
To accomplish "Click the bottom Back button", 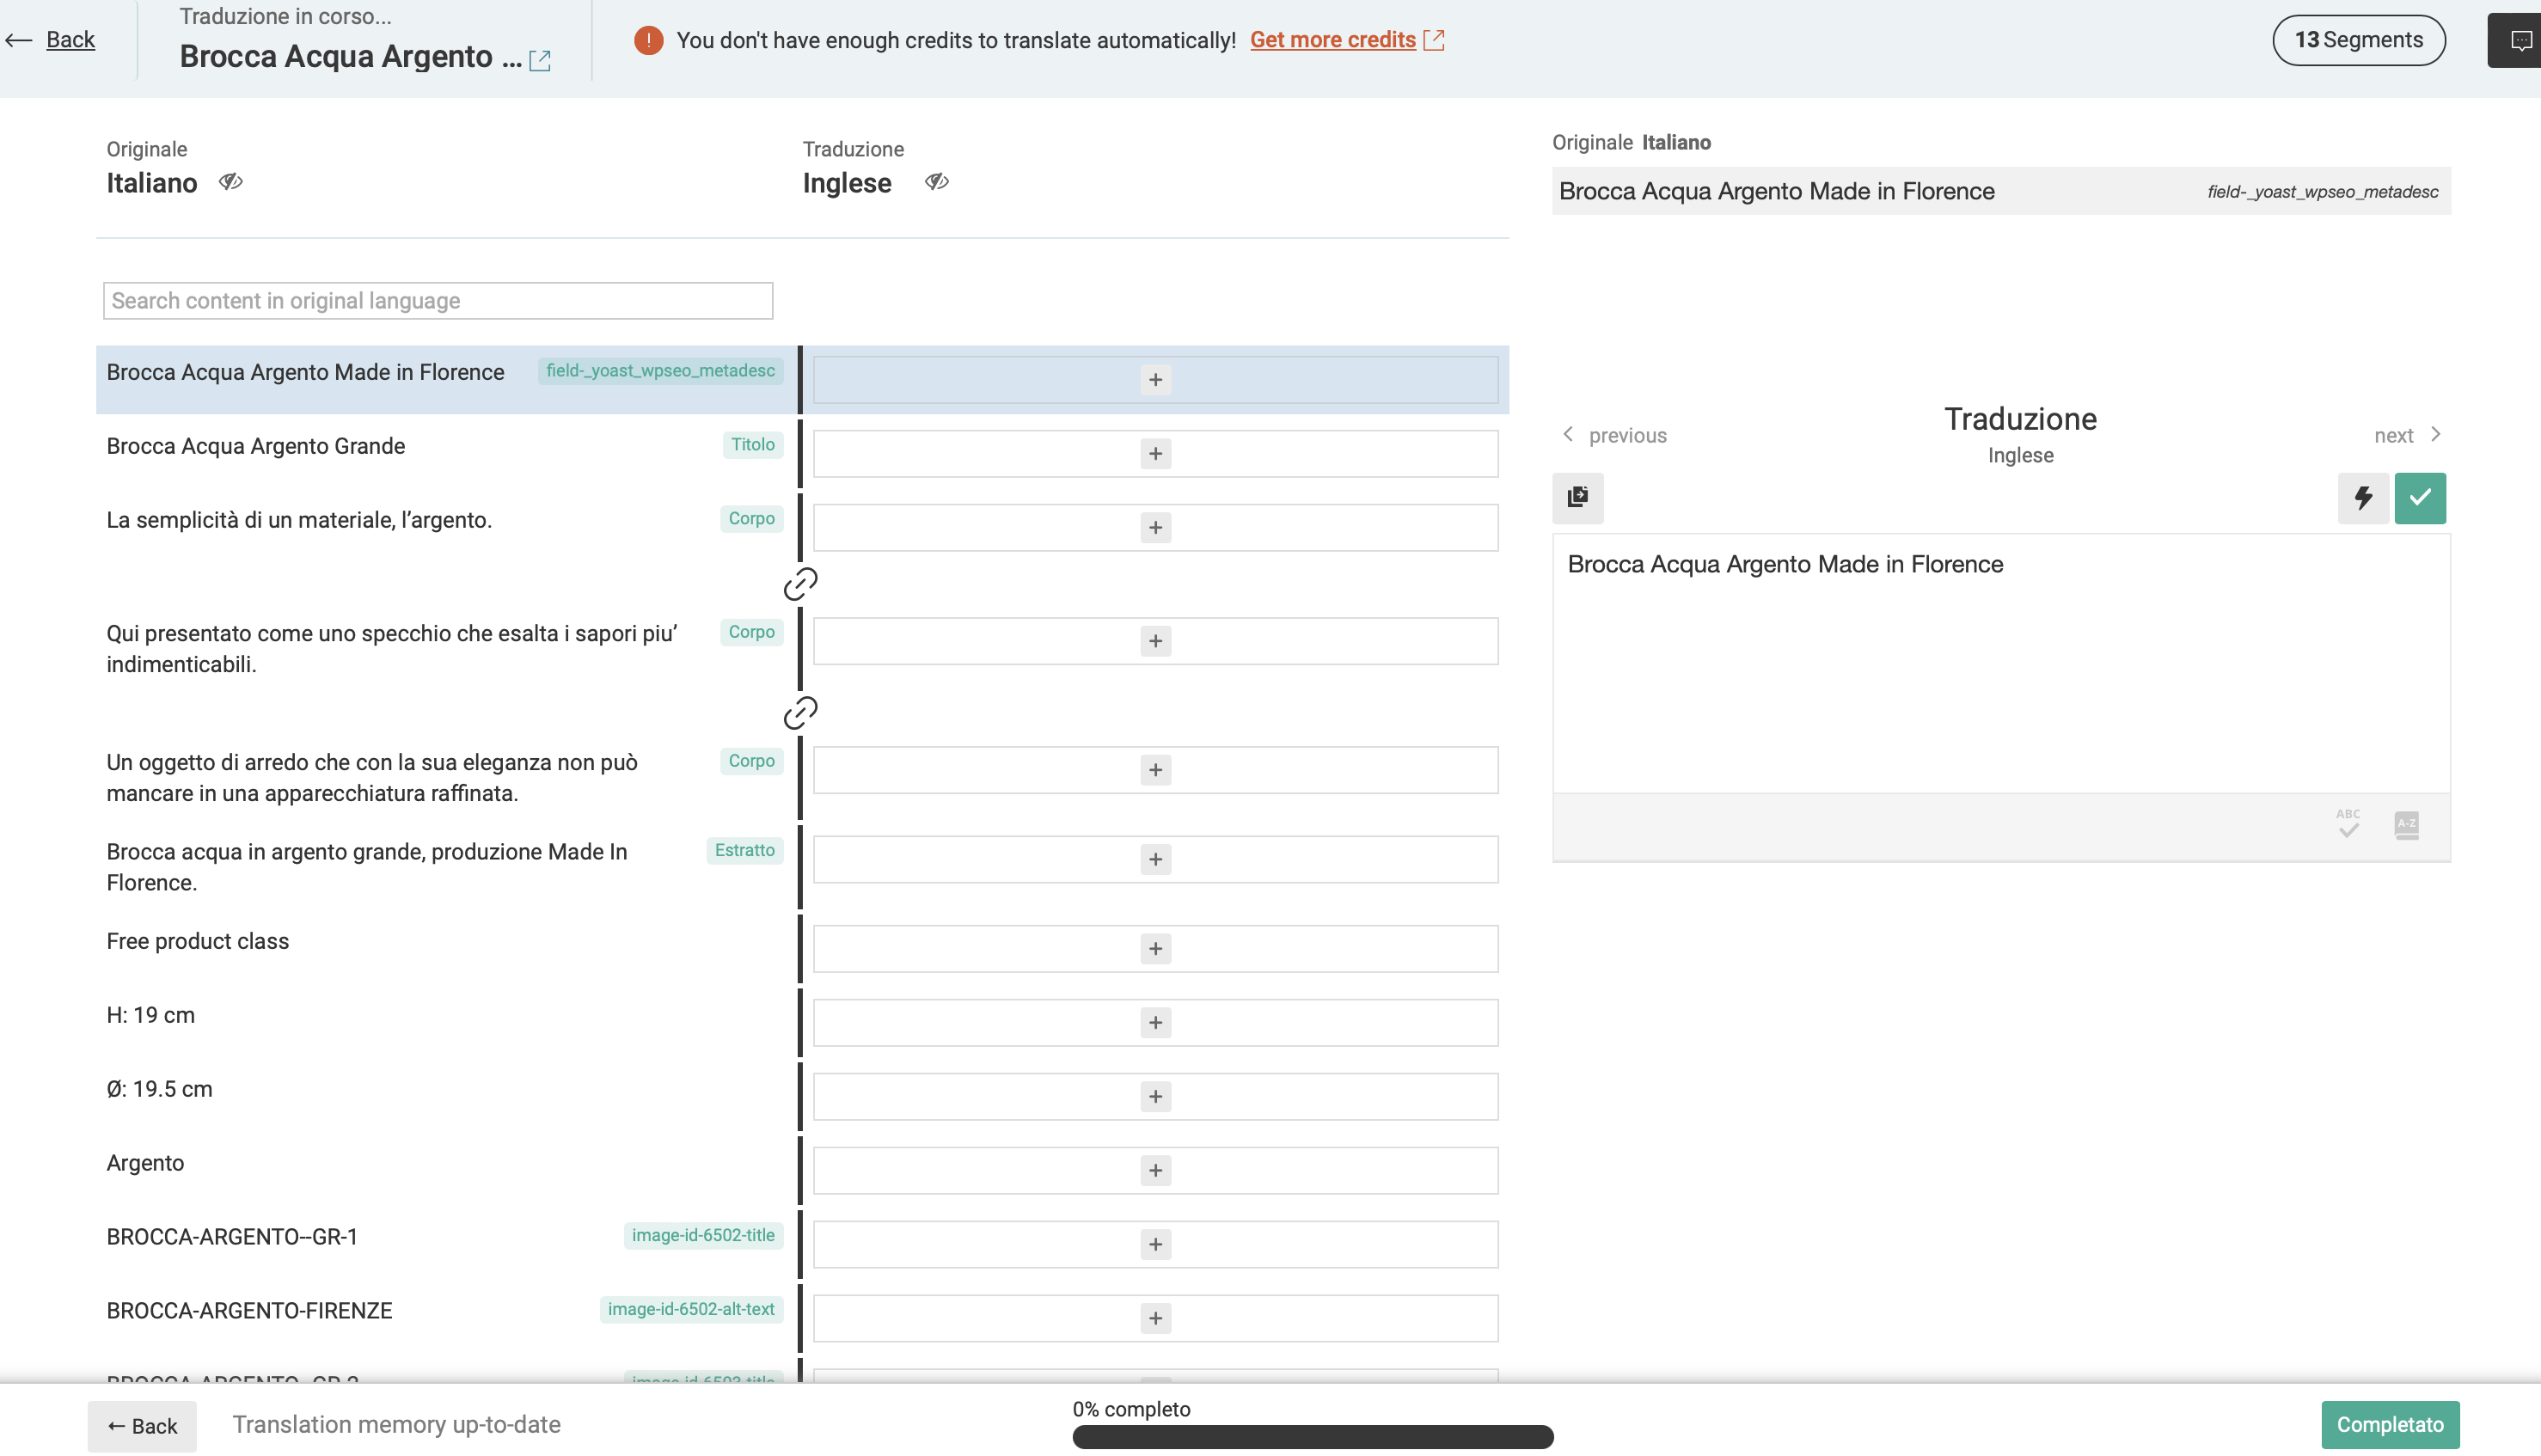I will 142,1425.
